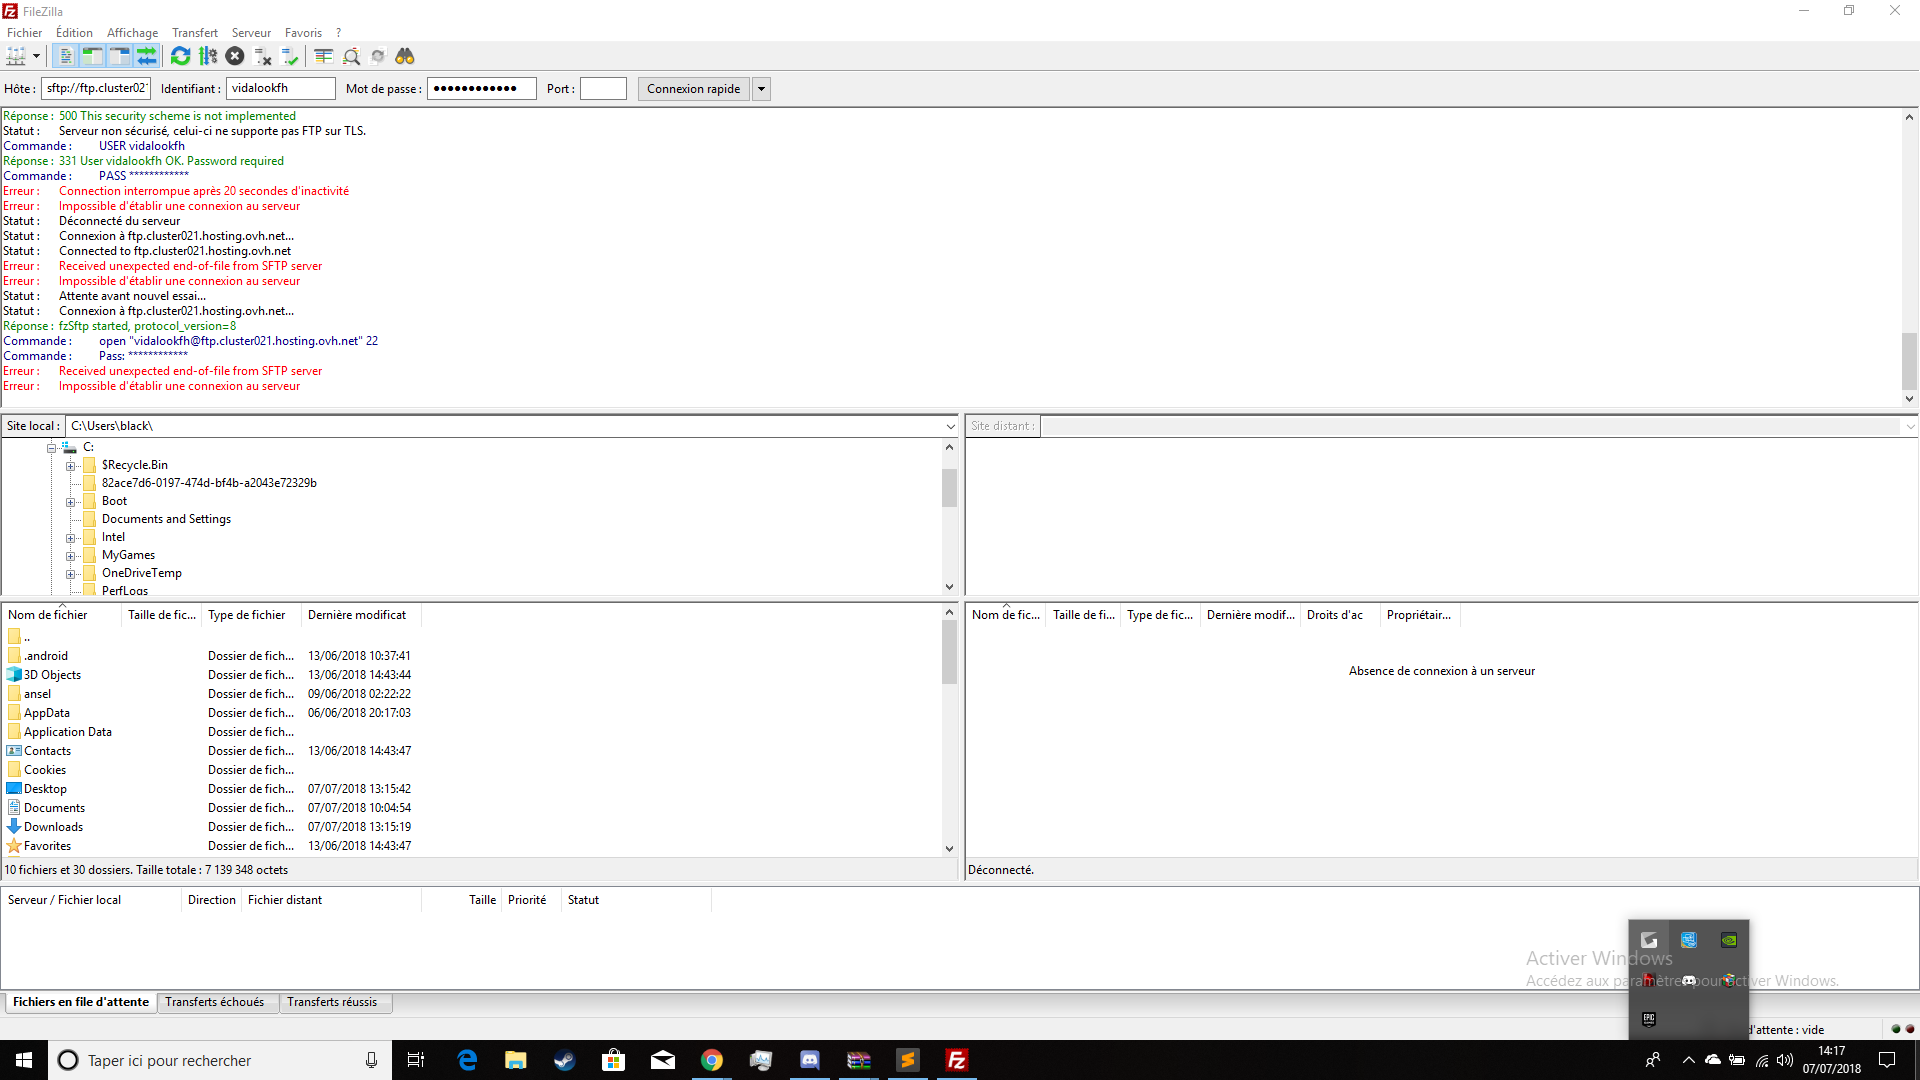Click the binoculars file search icon
This screenshot has height=1080, width=1920.
click(x=405, y=56)
